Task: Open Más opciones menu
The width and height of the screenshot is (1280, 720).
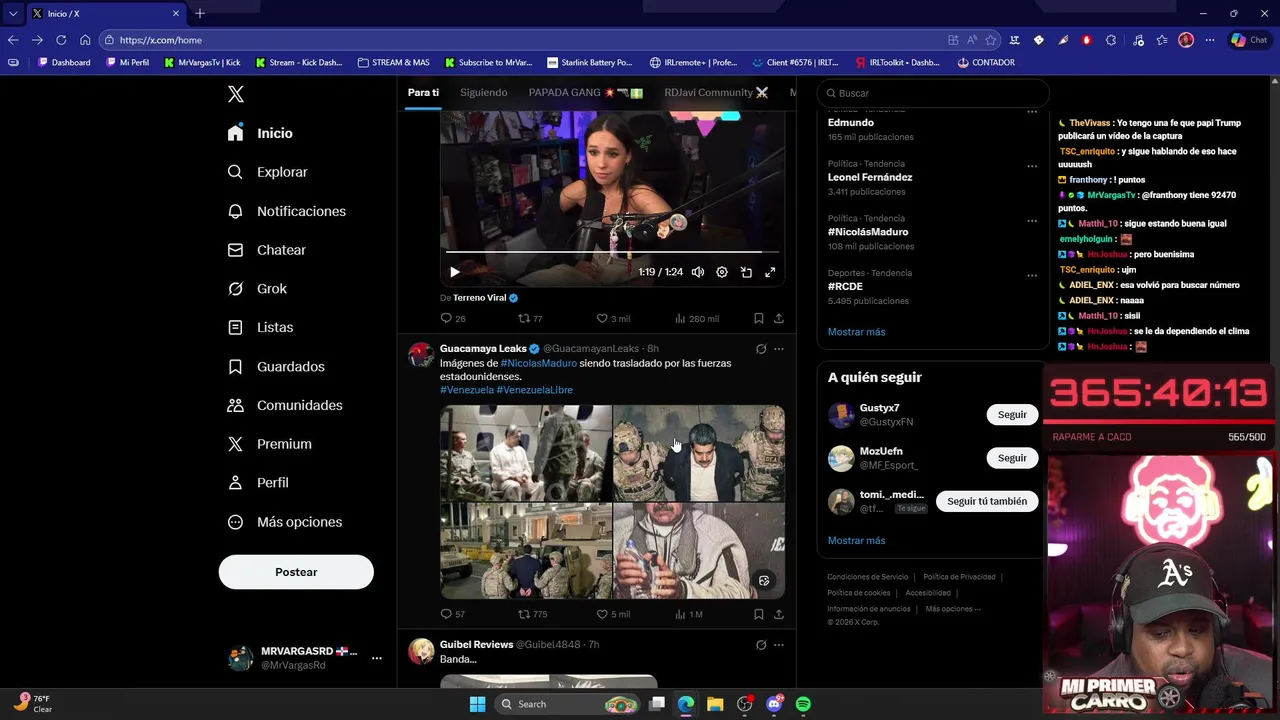Action: pos(285,522)
